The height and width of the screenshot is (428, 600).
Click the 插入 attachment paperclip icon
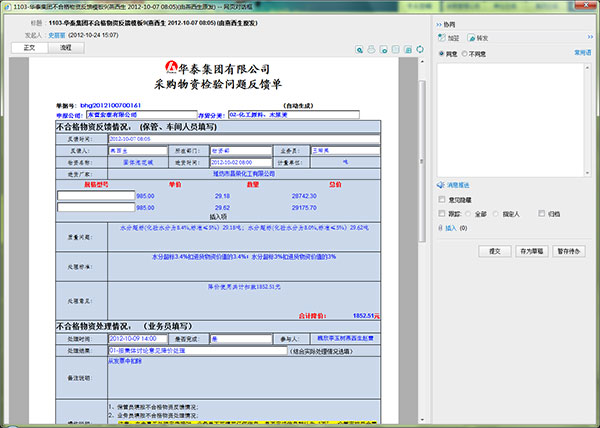coord(440,228)
